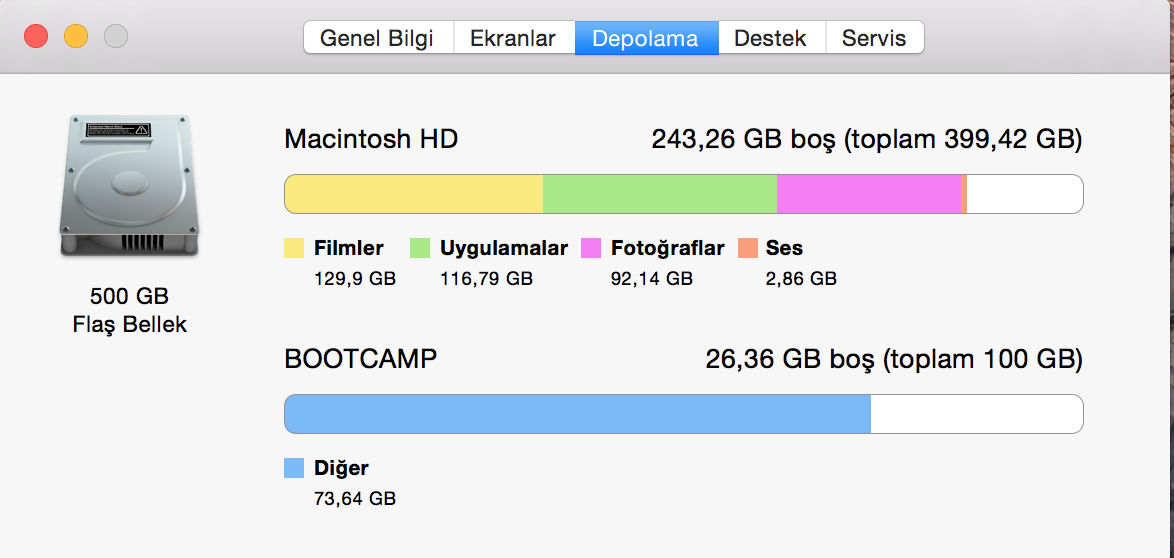Go to the Destek tab
This screenshot has height=558, width=1174.
tap(771, 38)
